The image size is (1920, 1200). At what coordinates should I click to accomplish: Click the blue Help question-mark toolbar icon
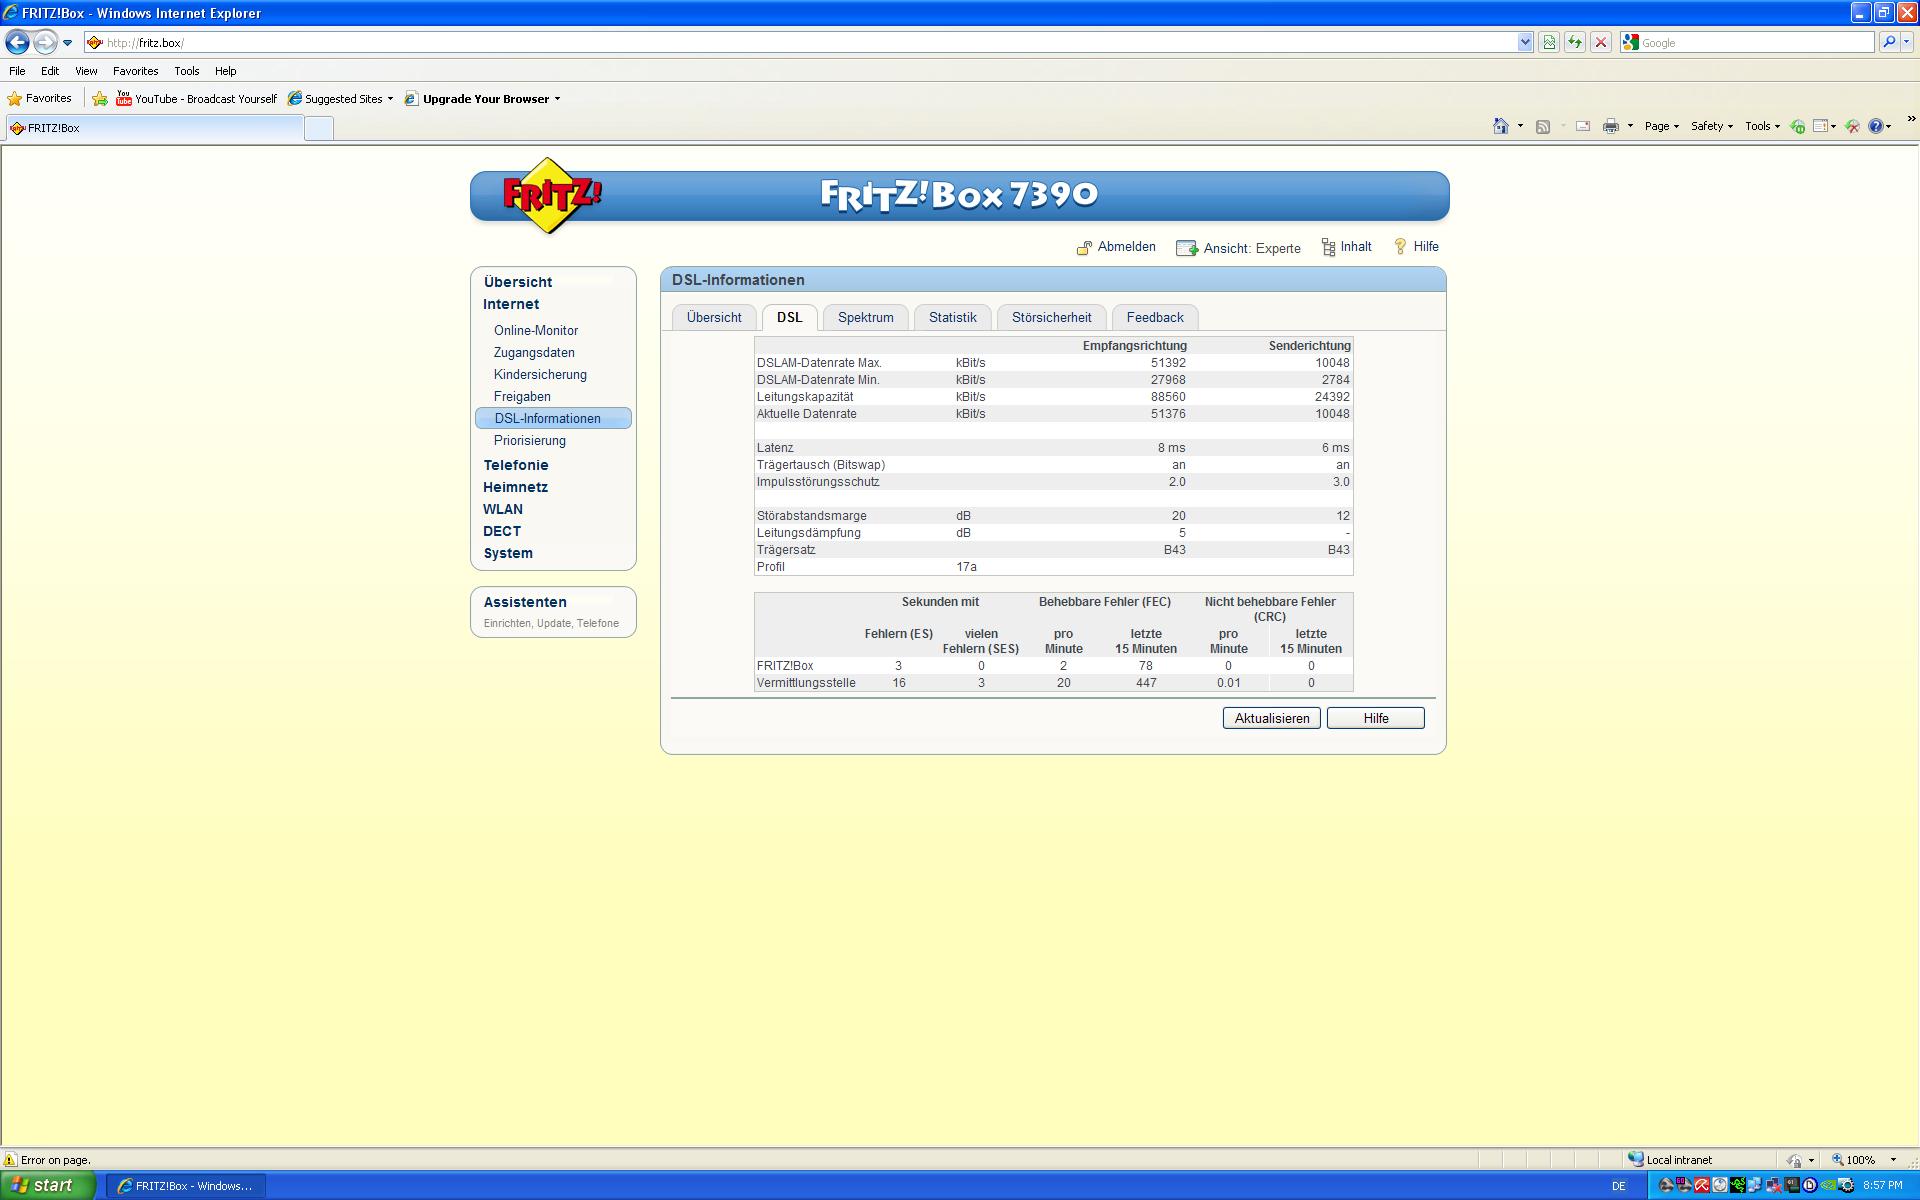tap(1875, 126)
